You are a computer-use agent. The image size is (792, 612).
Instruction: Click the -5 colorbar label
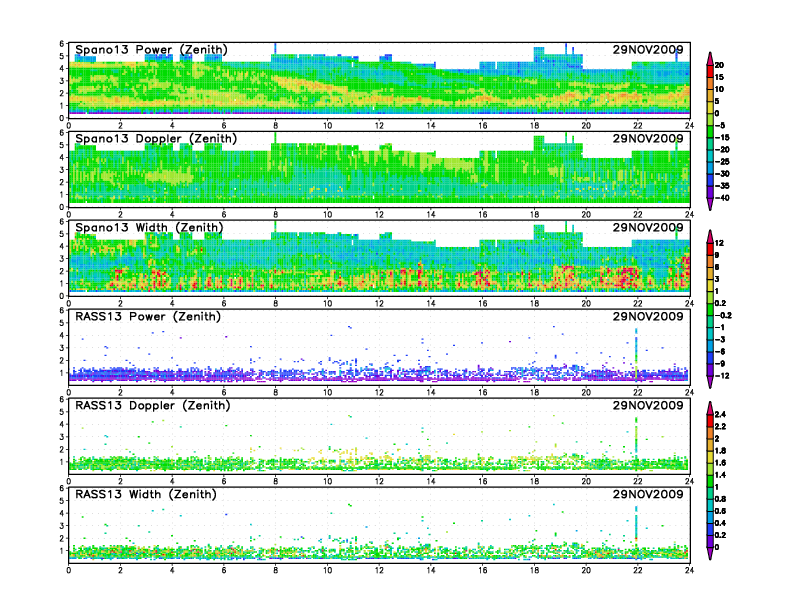click(720, 125)
